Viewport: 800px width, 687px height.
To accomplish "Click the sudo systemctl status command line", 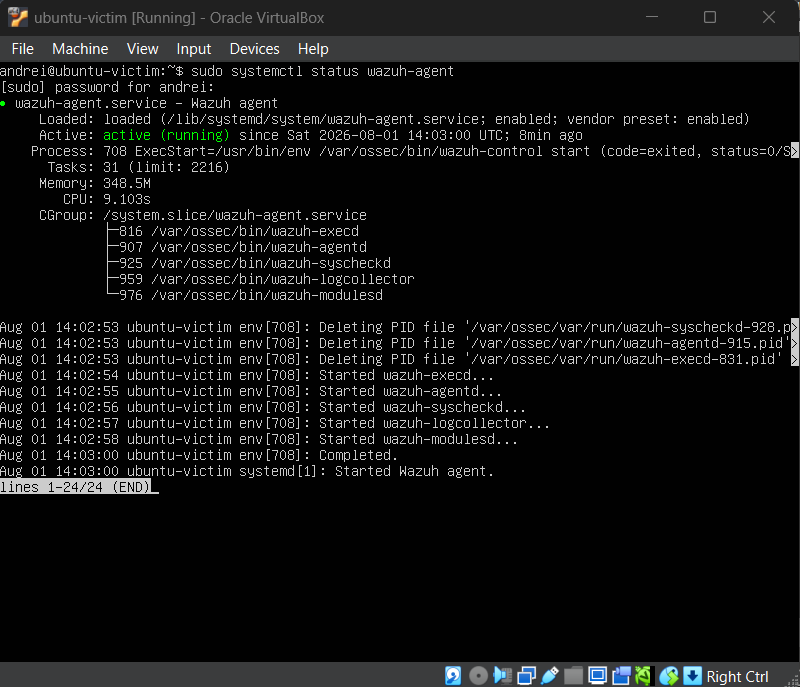I will click(x=227, y=71).
